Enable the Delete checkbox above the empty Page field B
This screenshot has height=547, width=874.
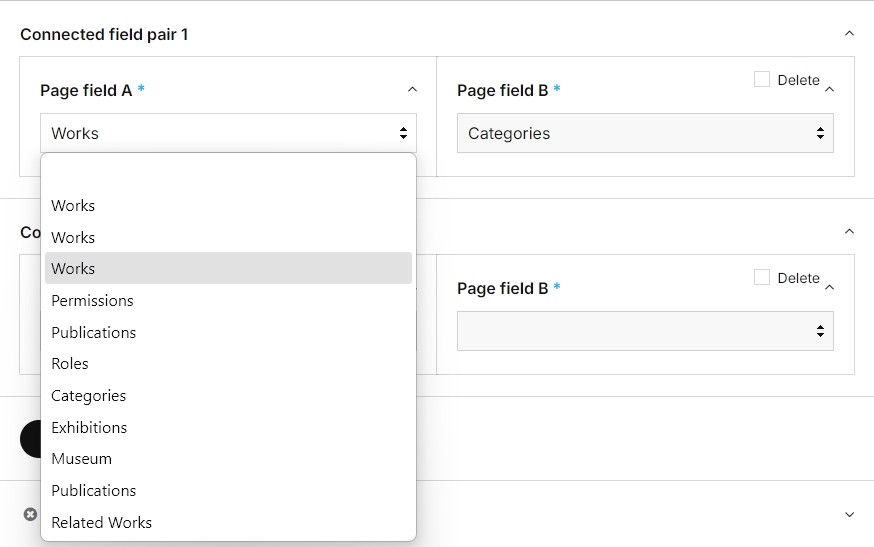pyautogui.click(x=762, y=277)
